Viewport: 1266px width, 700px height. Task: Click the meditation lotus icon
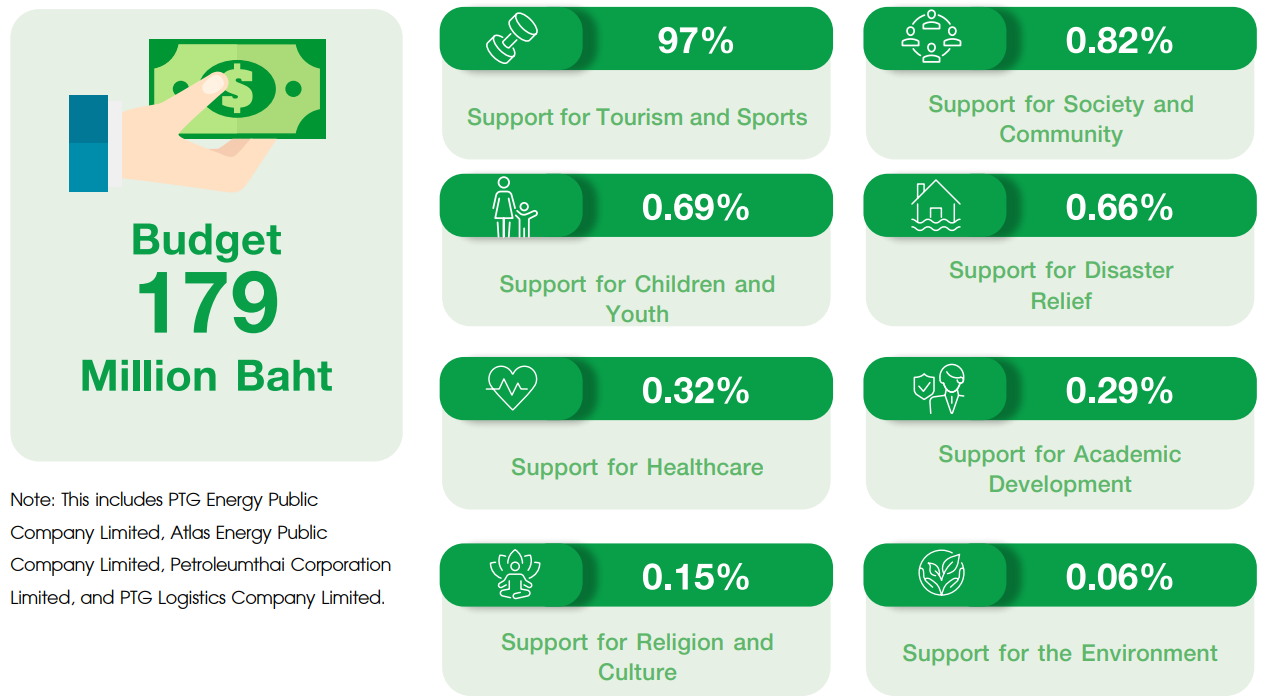[x=513, y=576]
